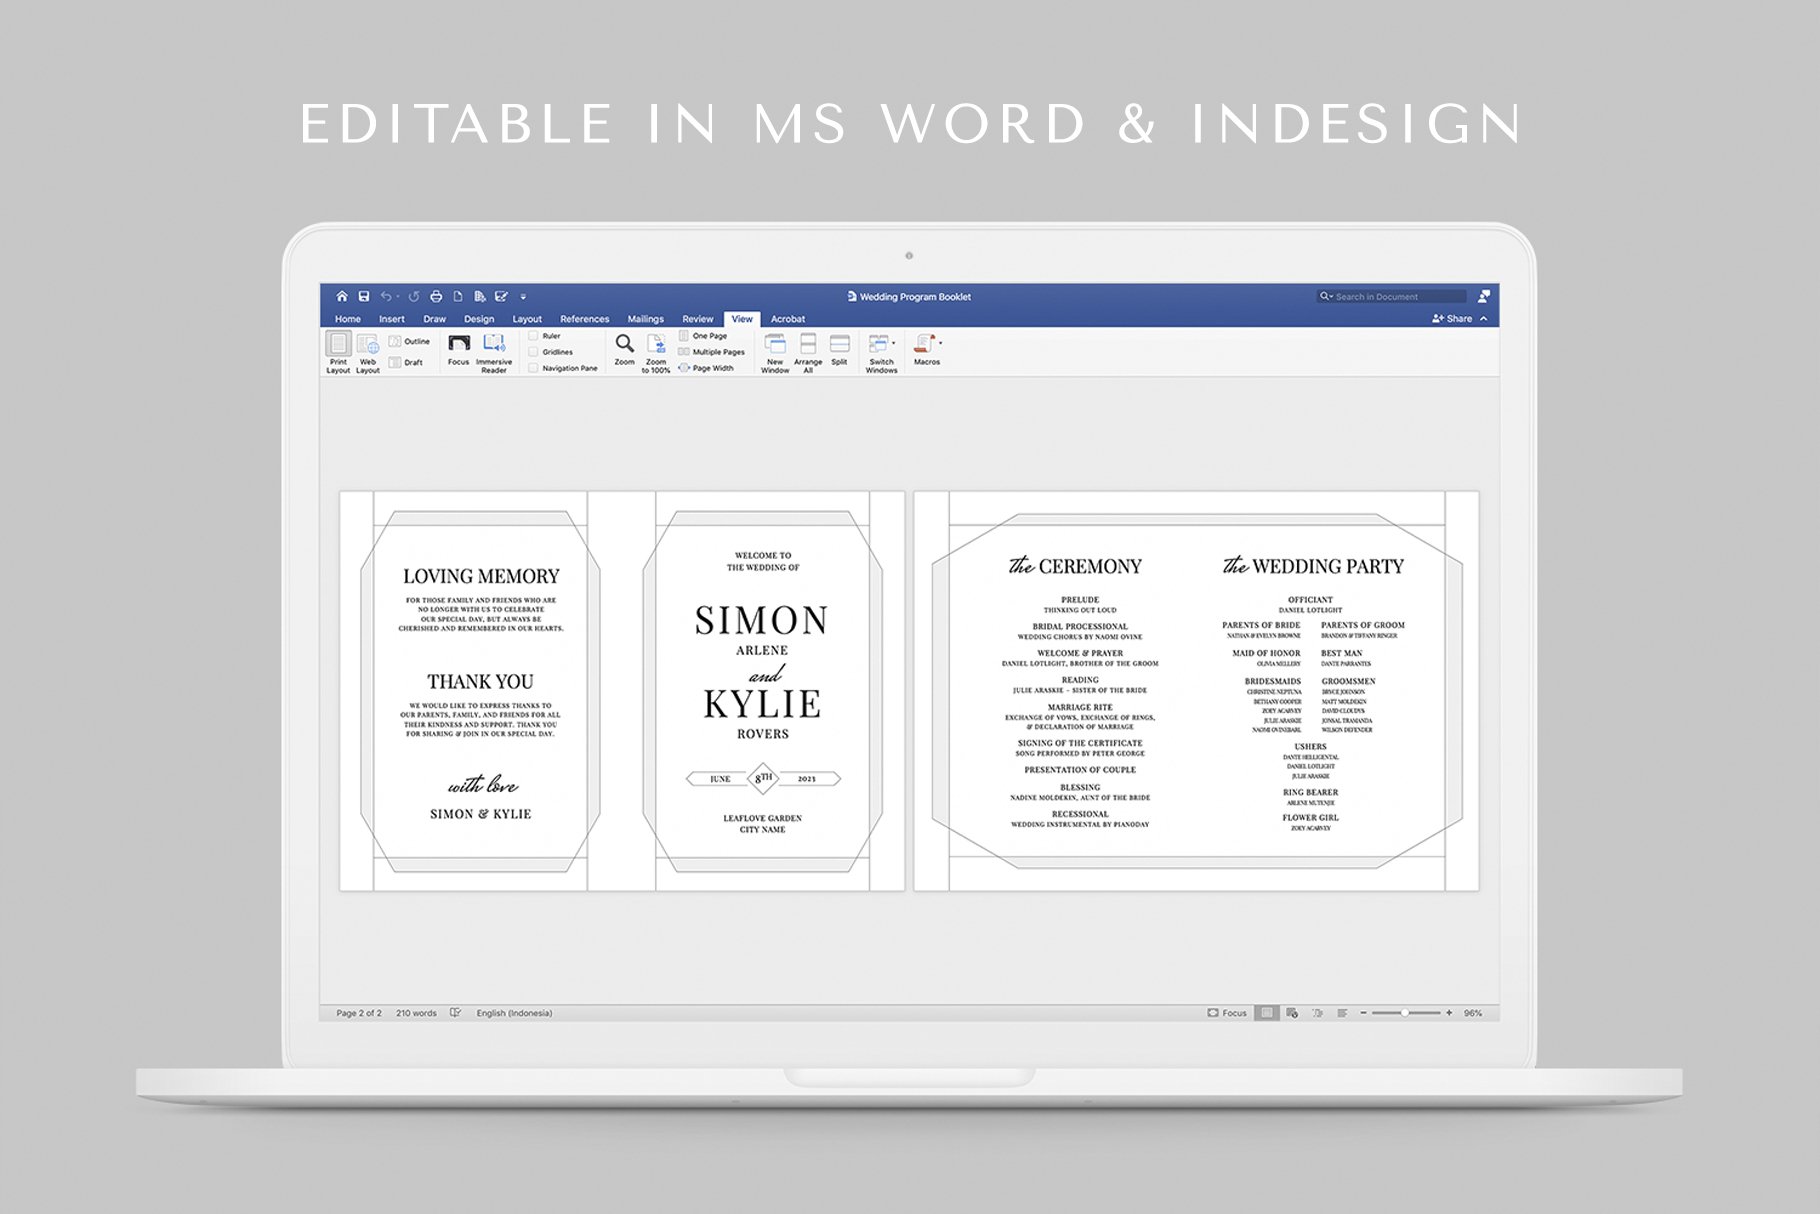Viewport: 1820px width, 1214px height.
Task: Open the Design tab
Action: pos(479,319)
